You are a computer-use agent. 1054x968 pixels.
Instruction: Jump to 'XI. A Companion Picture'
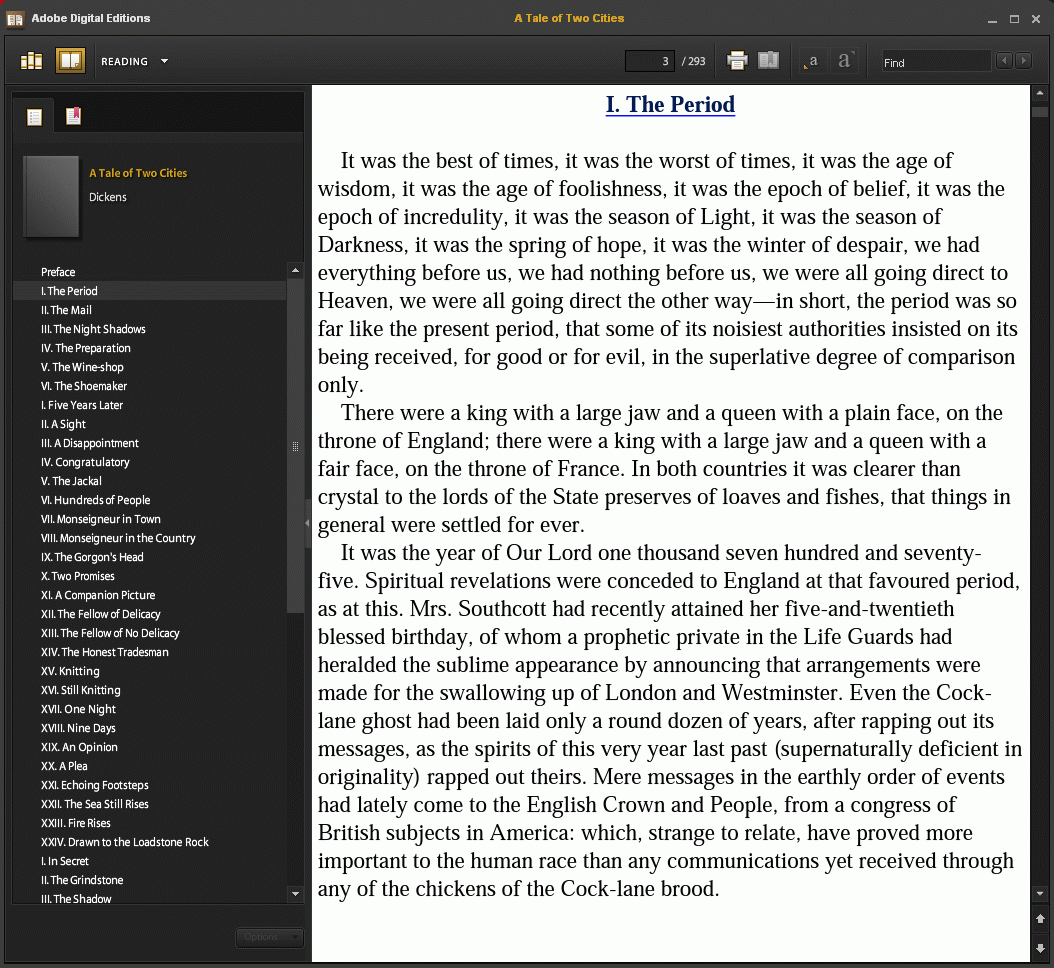tap(97, 596)
